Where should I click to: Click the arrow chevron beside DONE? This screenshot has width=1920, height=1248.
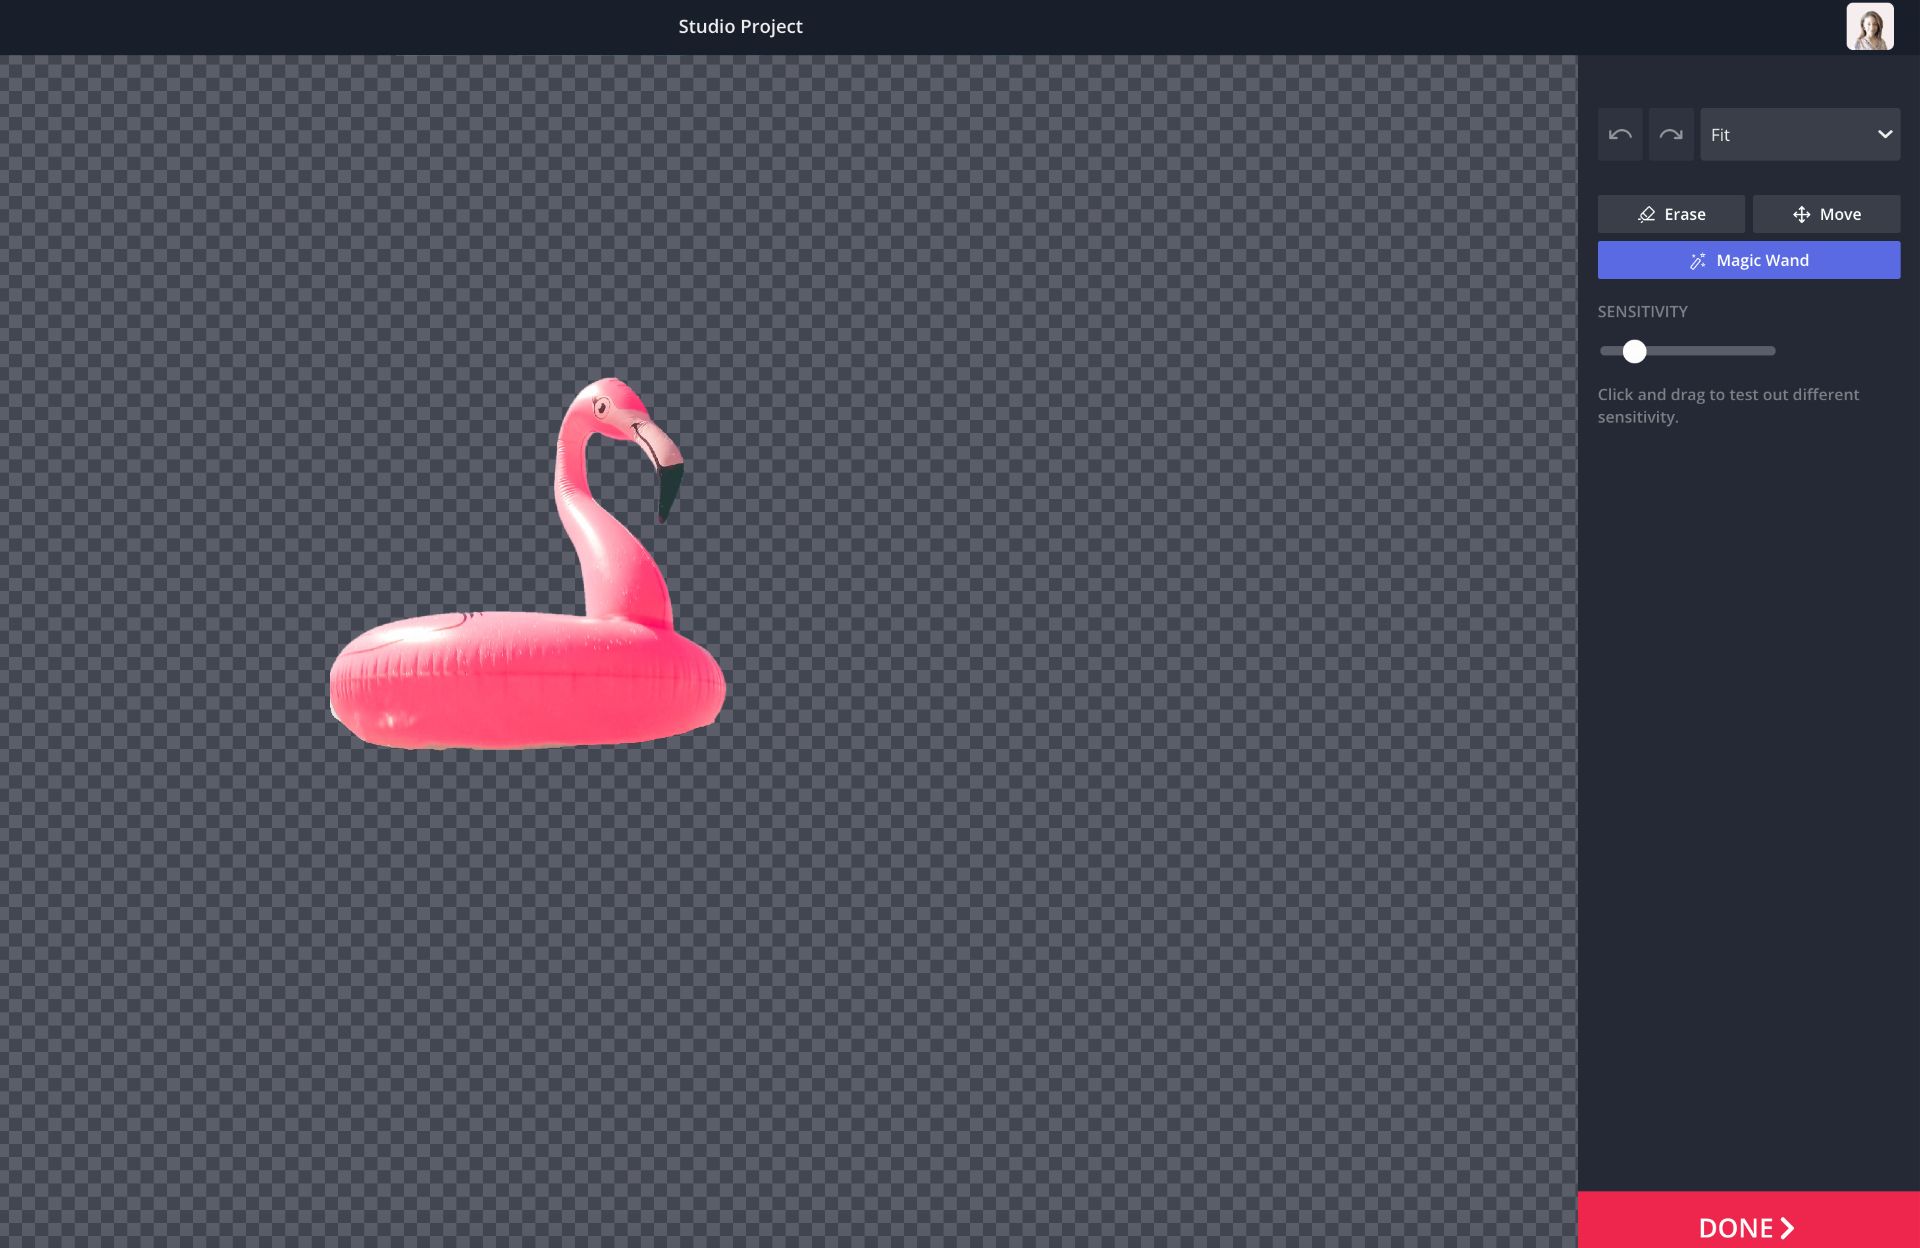pos(1788,1228)
